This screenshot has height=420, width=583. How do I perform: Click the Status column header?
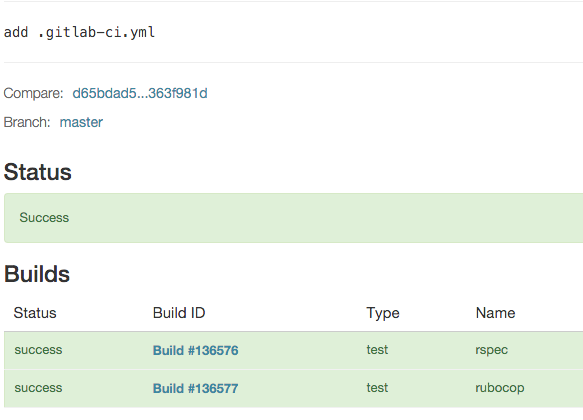[x=35, y=313]
